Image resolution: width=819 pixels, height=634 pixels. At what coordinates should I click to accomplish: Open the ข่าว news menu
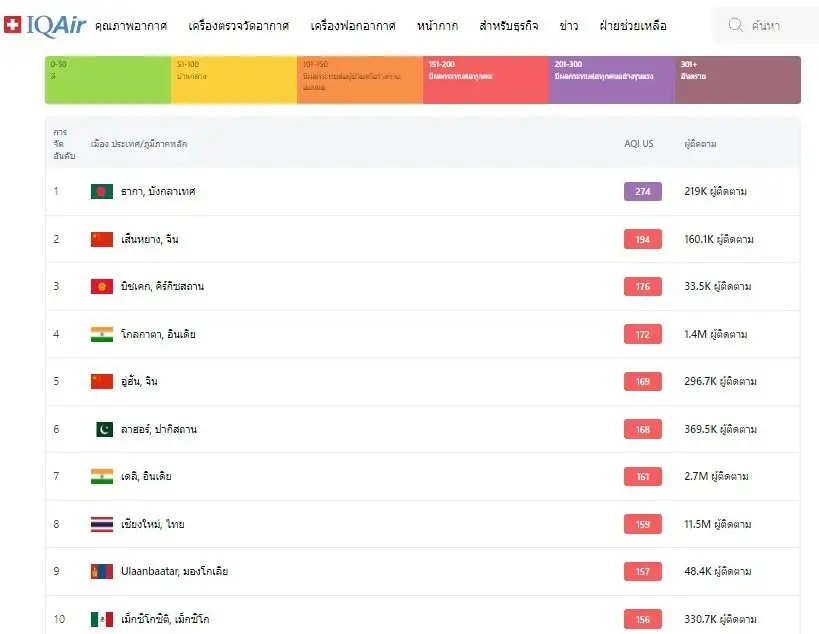coord(569,26)
